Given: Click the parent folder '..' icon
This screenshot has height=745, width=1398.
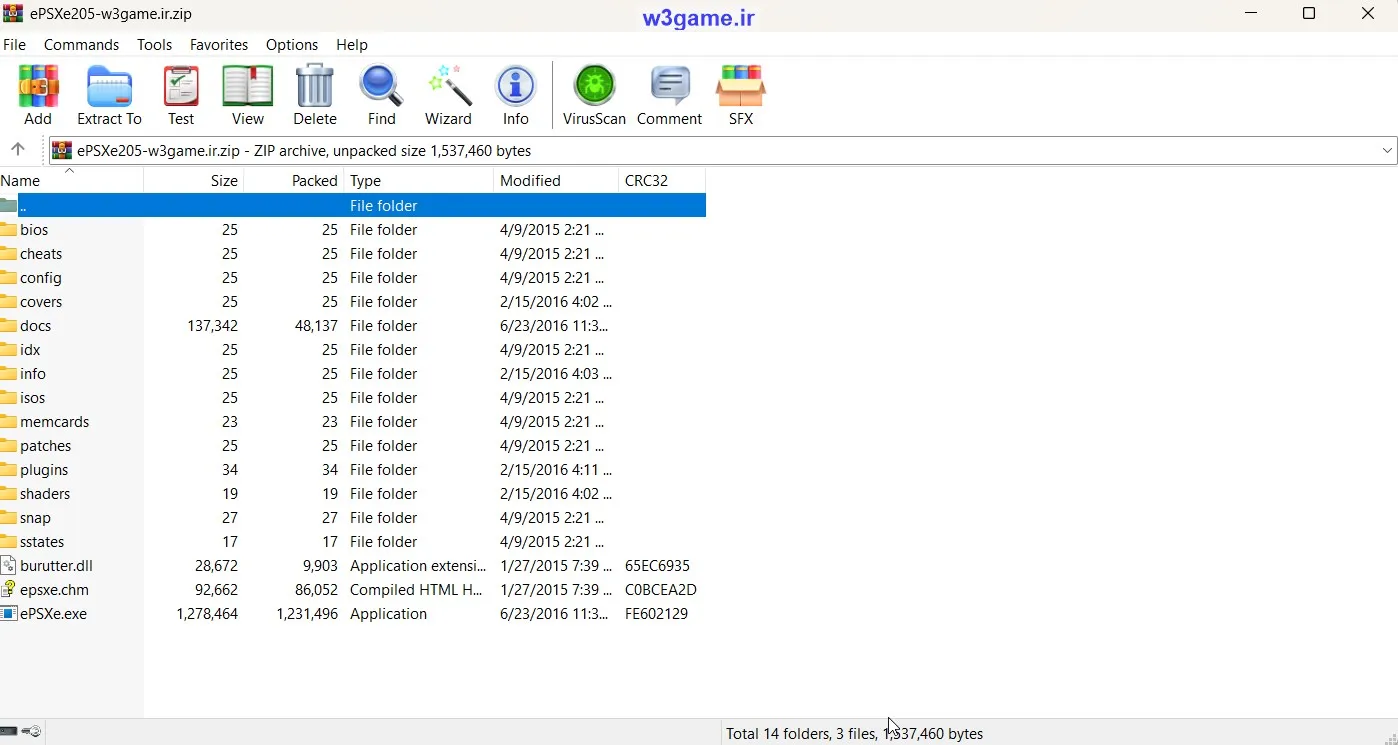Looking at the screenshot, I should [8, 205].
